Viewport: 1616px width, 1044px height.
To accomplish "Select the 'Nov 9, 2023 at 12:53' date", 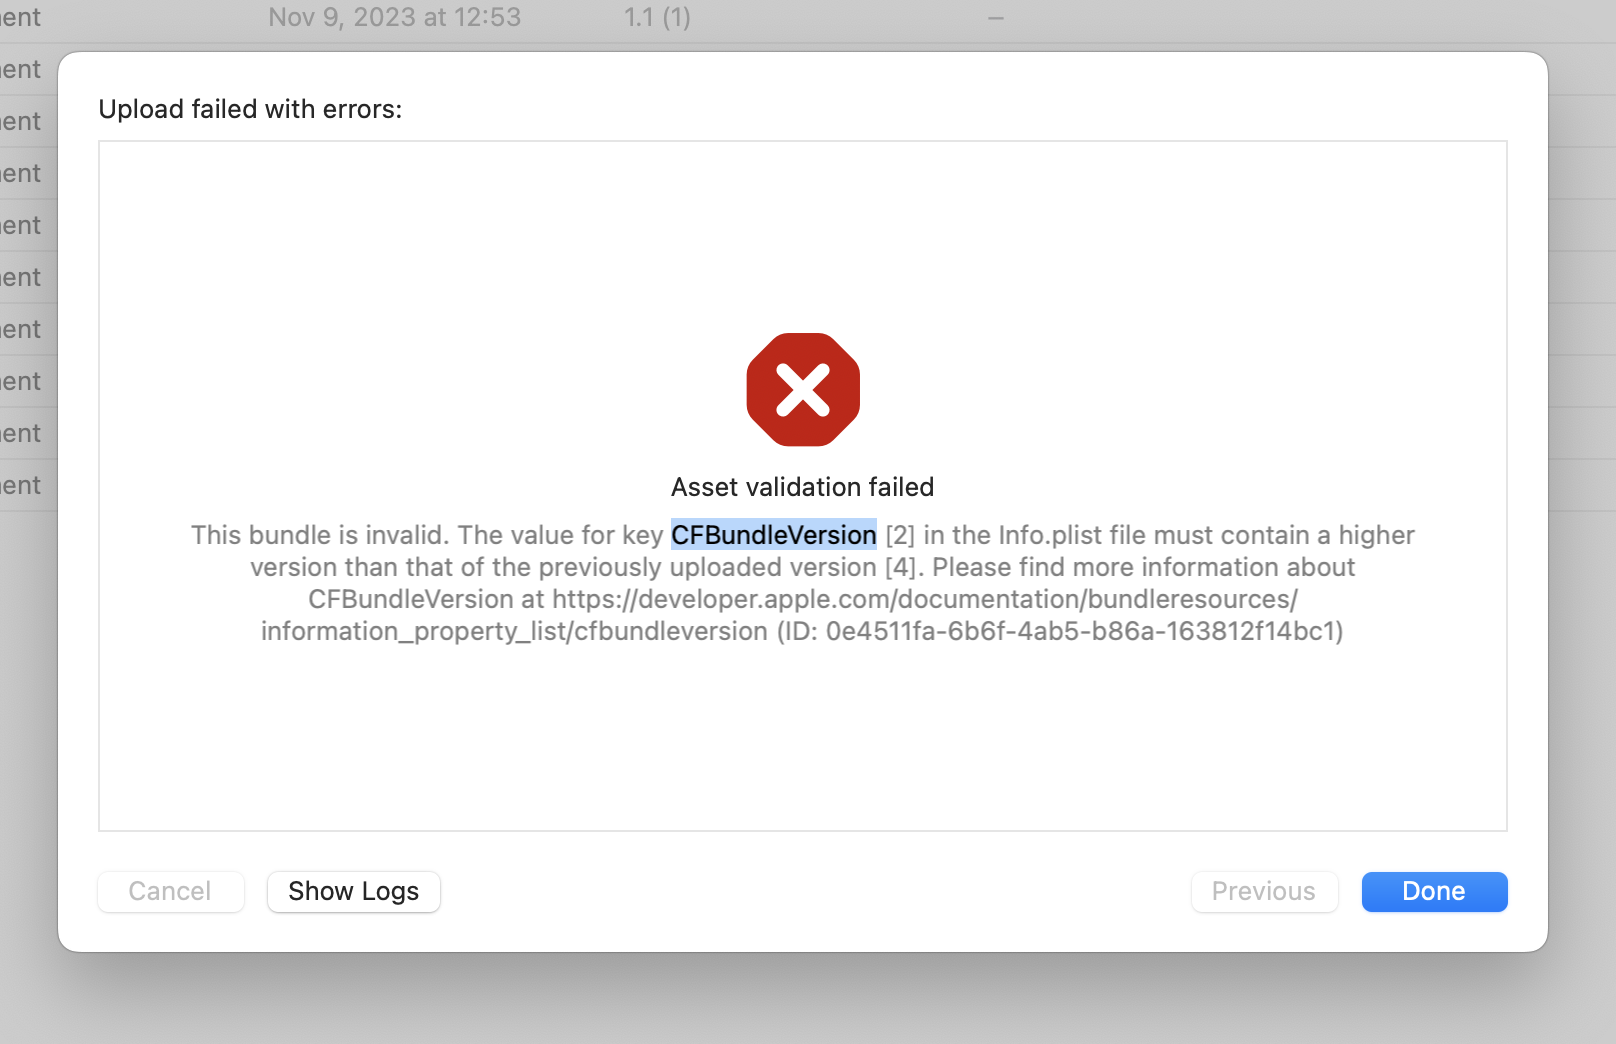I will point(394,17).
